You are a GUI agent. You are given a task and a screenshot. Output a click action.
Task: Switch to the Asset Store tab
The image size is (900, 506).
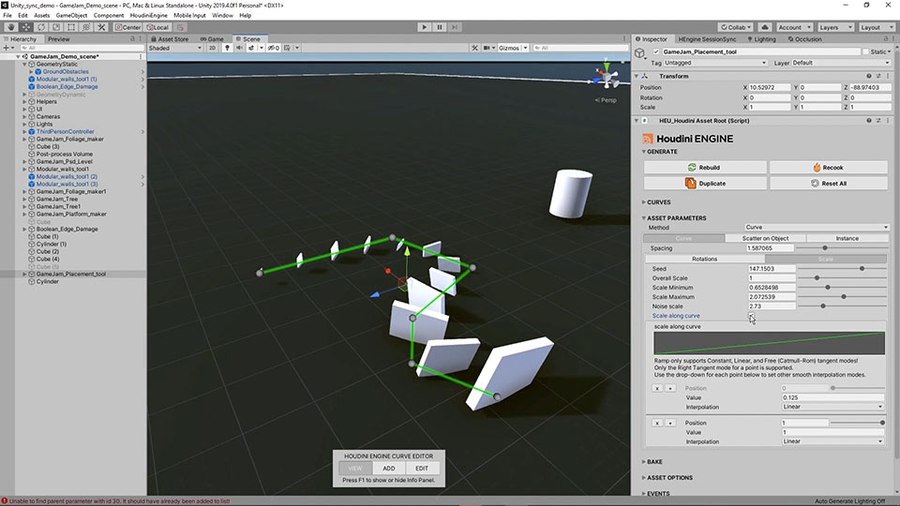(x=170, y=39)
